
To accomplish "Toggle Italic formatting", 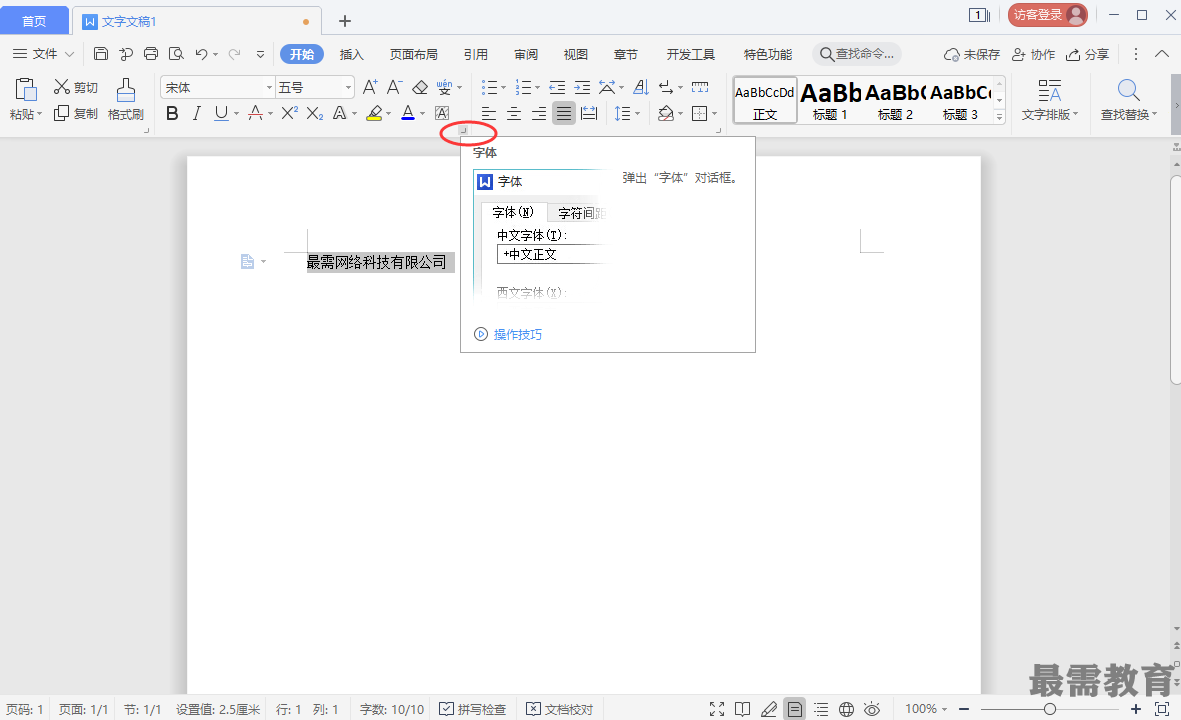I will [x=197, y=113].
